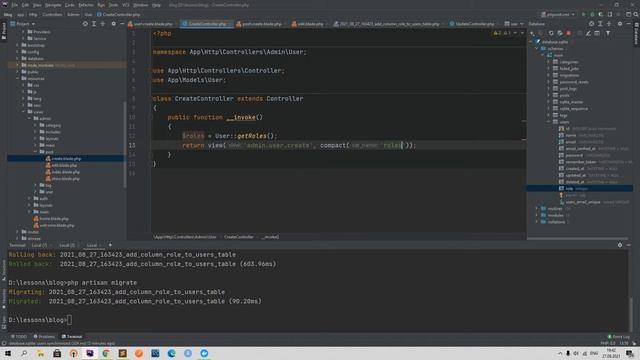
Task: Click CreateController breadcrumb below the editor
Action: [238, 237]
